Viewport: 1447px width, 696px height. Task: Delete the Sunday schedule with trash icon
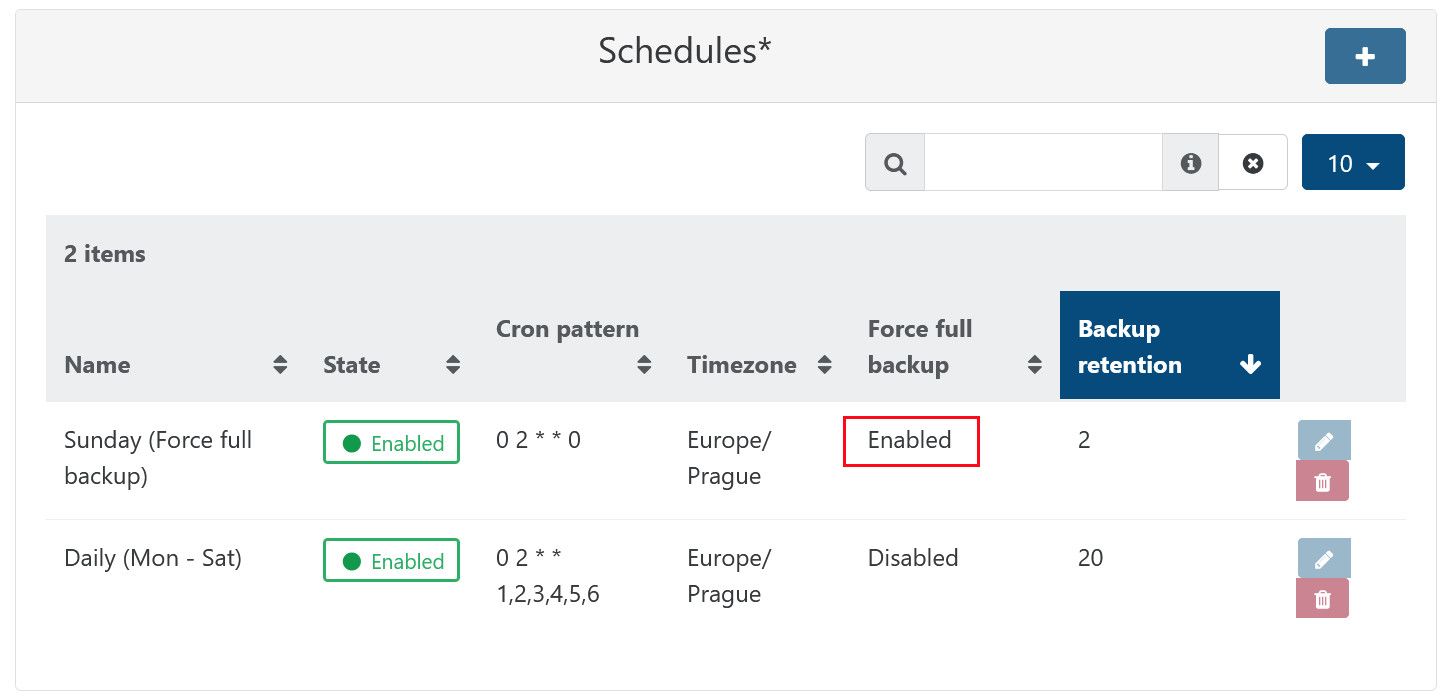(x=1322, y=481)
